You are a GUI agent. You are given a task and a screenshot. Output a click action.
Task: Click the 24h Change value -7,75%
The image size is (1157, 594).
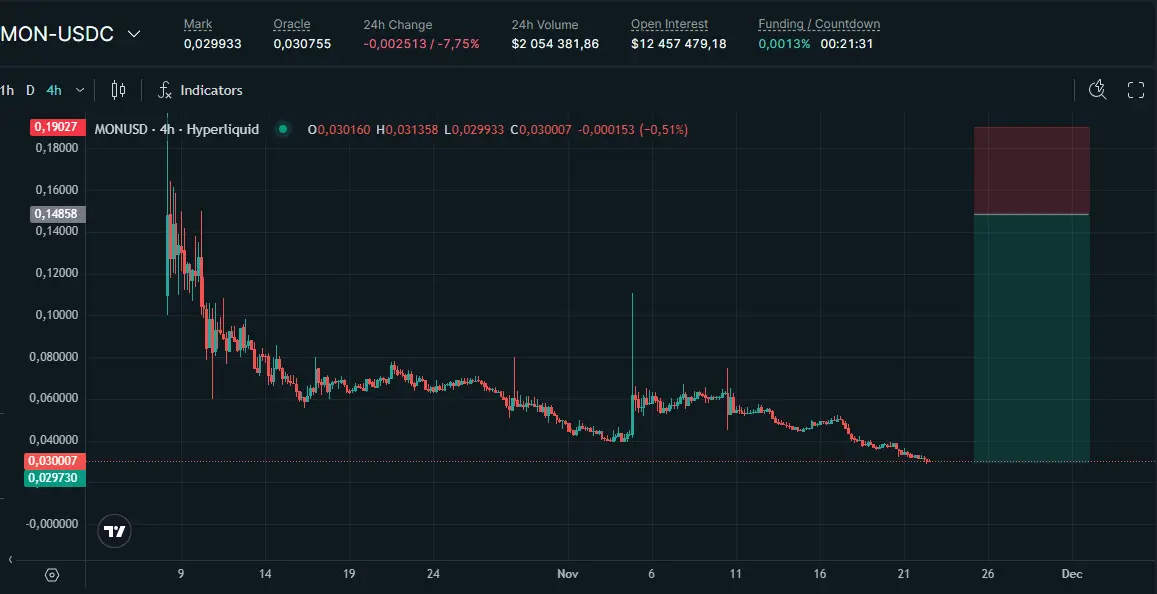coord(457,44)
